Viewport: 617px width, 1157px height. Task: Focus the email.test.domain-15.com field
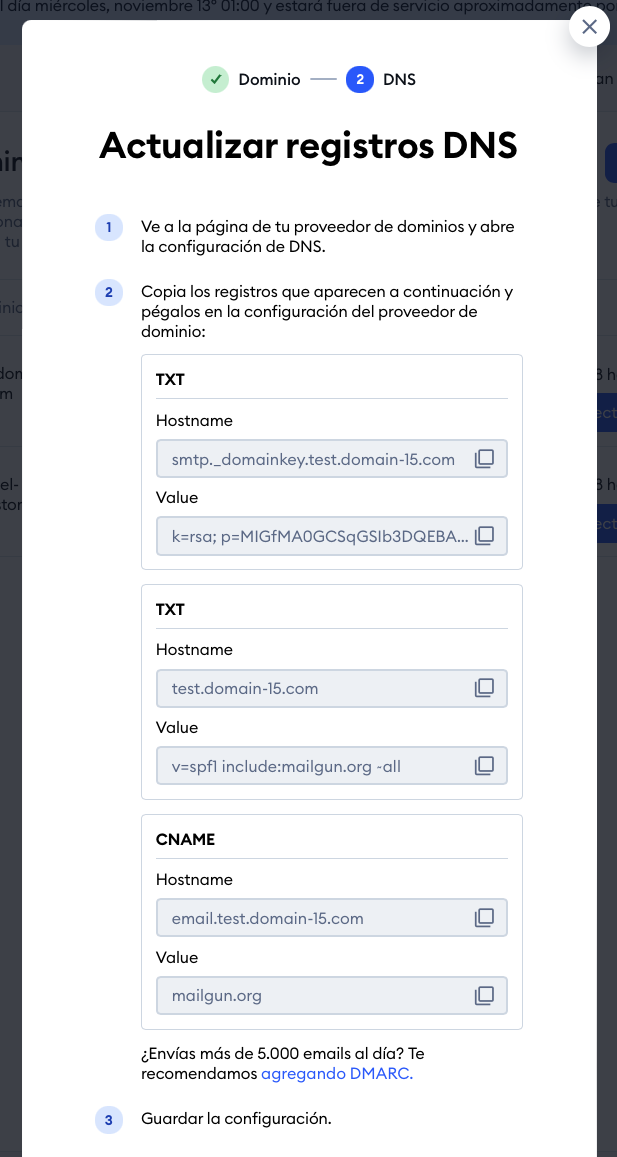tap(331, 918)
